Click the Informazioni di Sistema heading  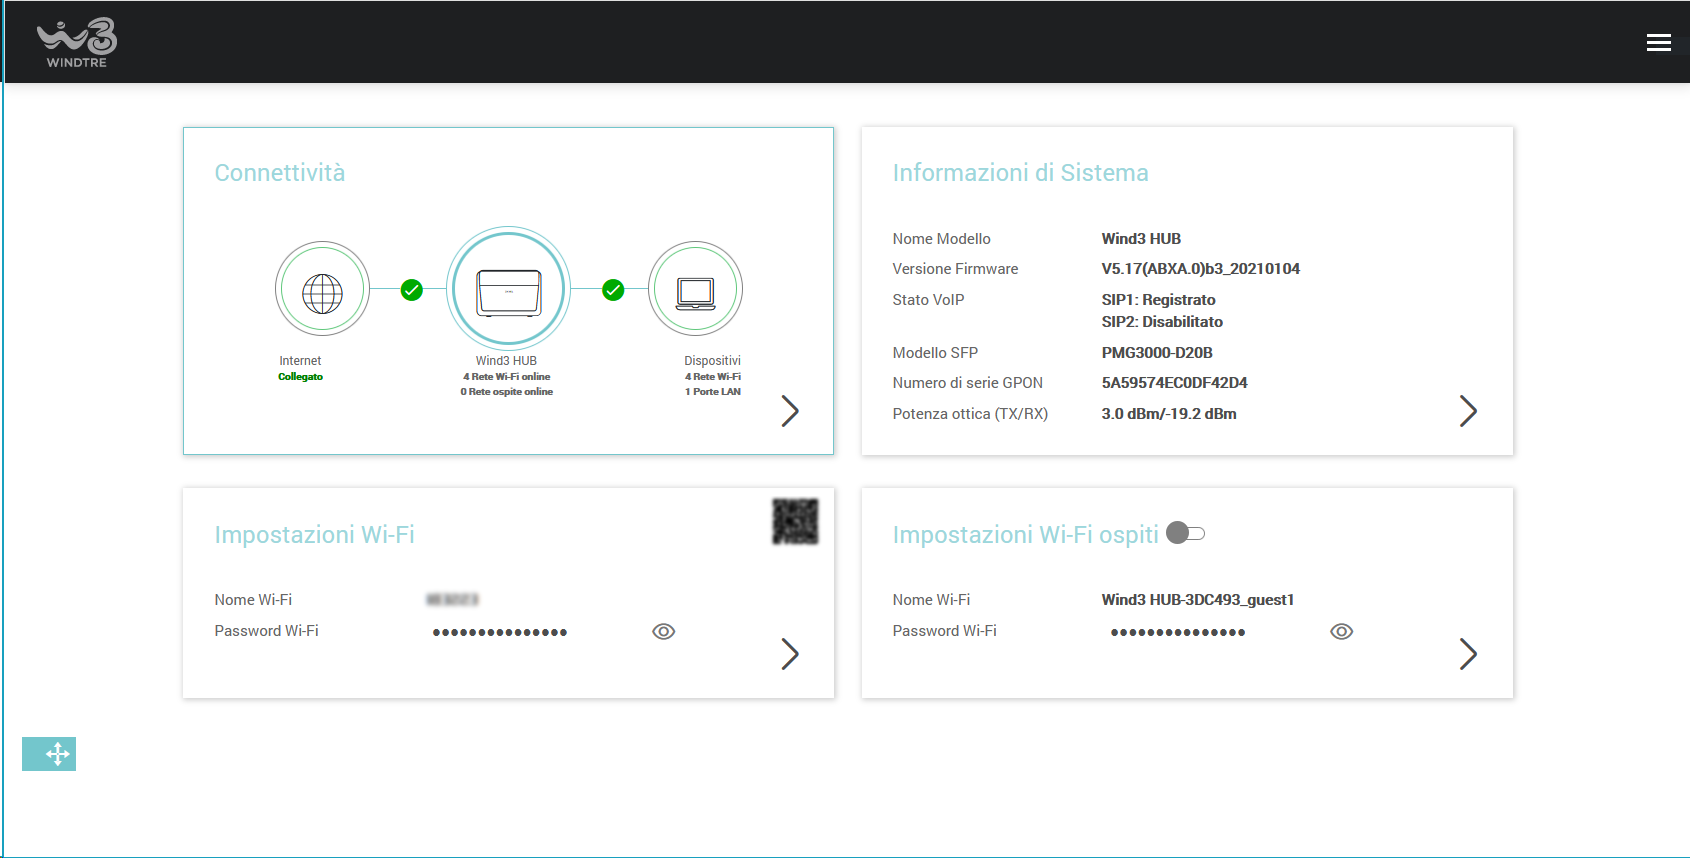[1020, 173]
